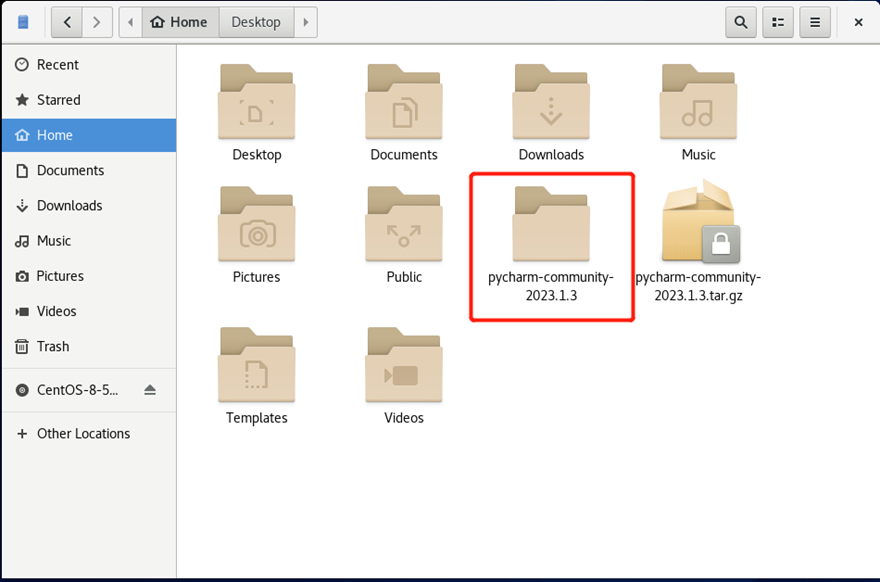
Task: Open Recent in the sidebar
Action: [x=89, y=65]
